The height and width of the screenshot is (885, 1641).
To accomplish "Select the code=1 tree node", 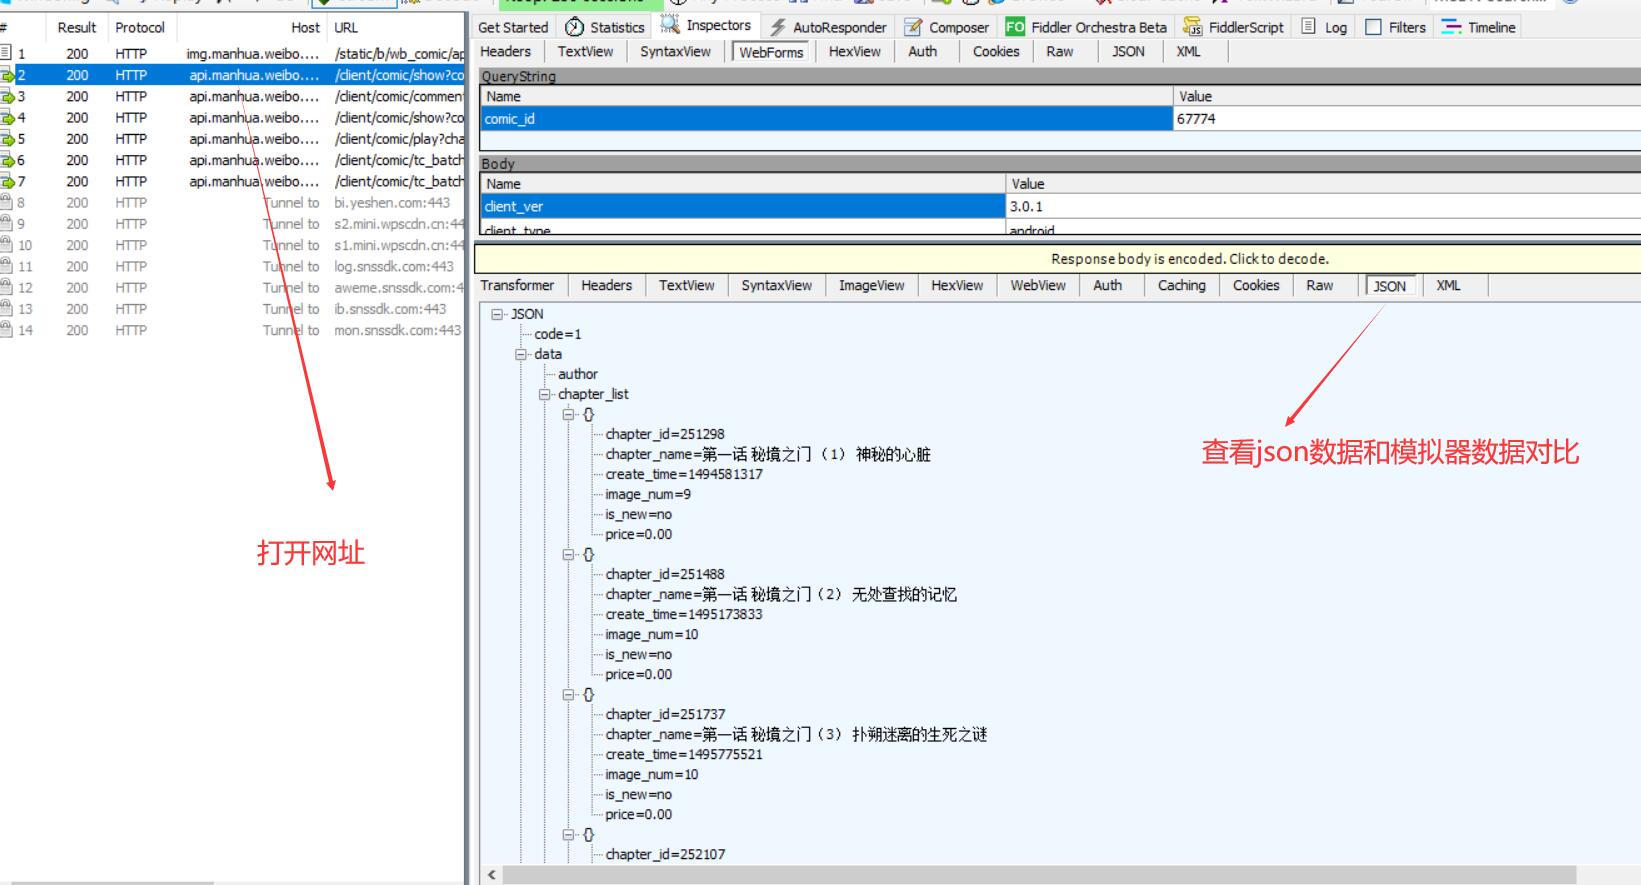I will pos(558,334).
